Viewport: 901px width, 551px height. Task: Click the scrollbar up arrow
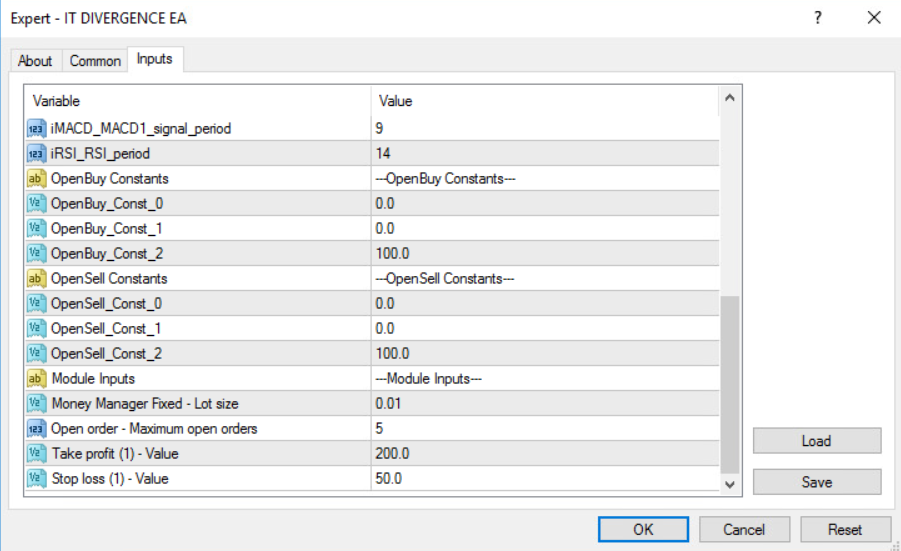[x=730, y=98]
